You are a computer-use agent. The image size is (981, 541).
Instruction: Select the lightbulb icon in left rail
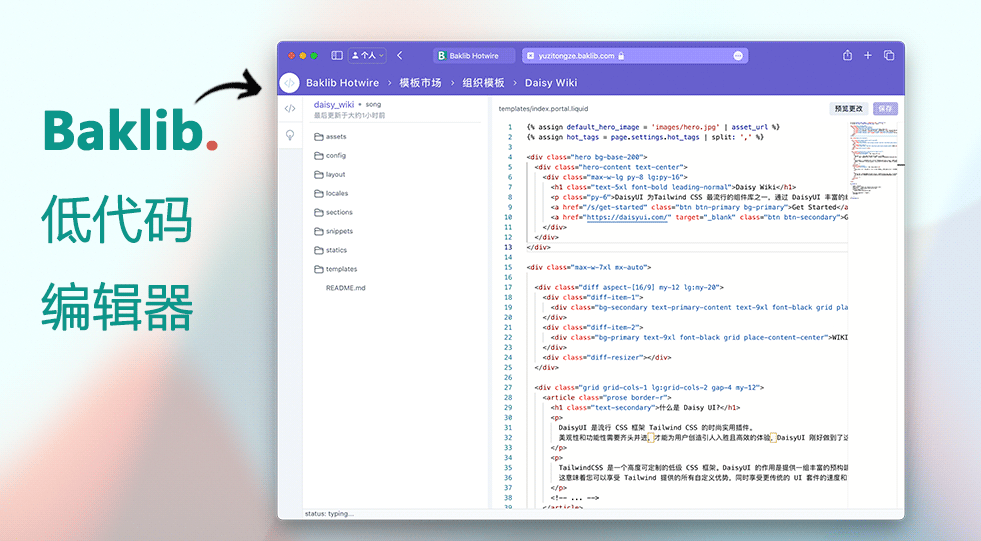[x=290, y=134]
